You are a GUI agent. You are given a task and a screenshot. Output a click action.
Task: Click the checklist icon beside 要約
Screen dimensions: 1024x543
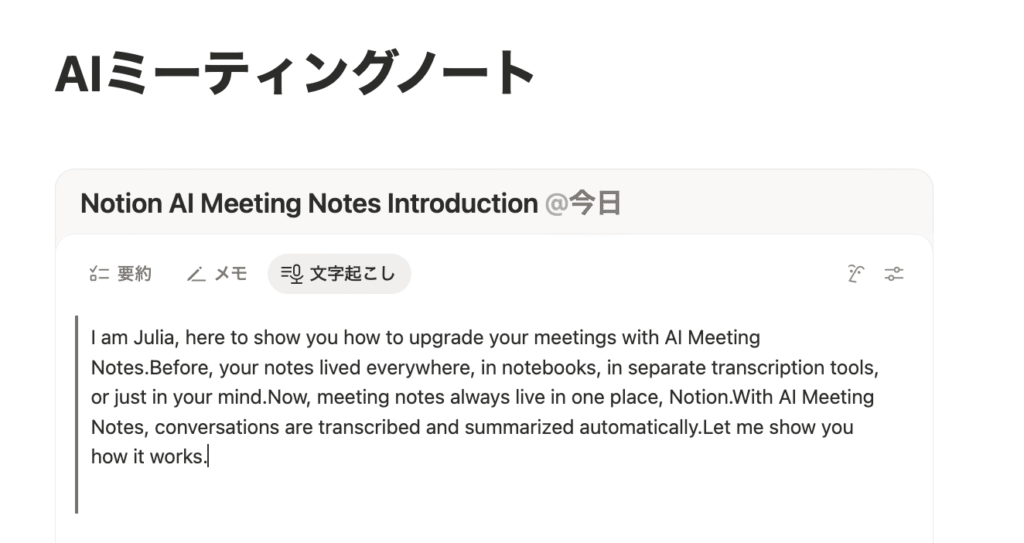98,274
